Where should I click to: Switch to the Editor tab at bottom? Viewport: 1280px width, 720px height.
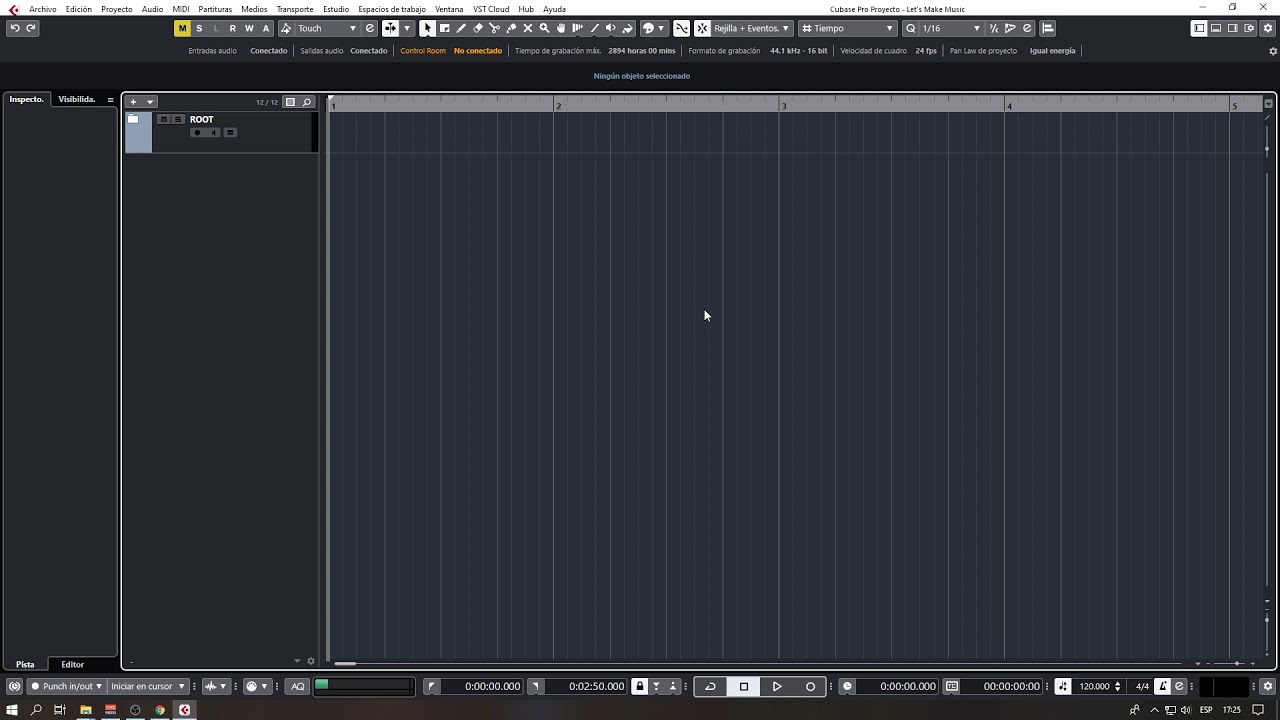tap(72, 664)
